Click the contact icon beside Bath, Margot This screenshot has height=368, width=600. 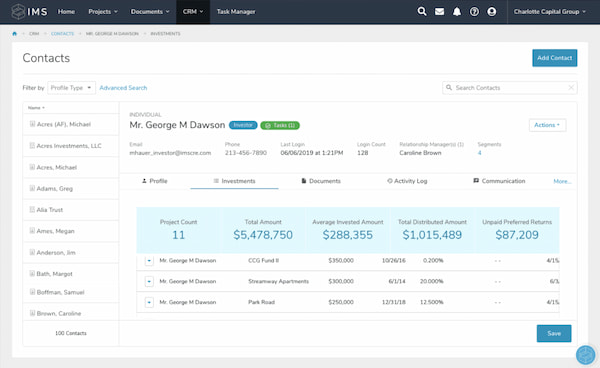32,274
